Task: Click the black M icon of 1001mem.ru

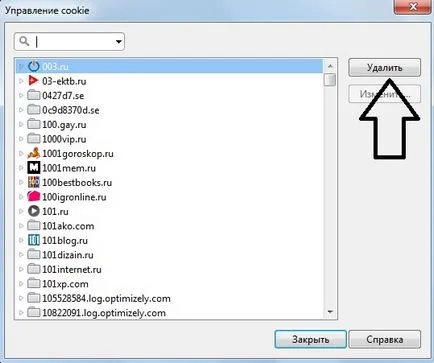Action: [33, 167]
